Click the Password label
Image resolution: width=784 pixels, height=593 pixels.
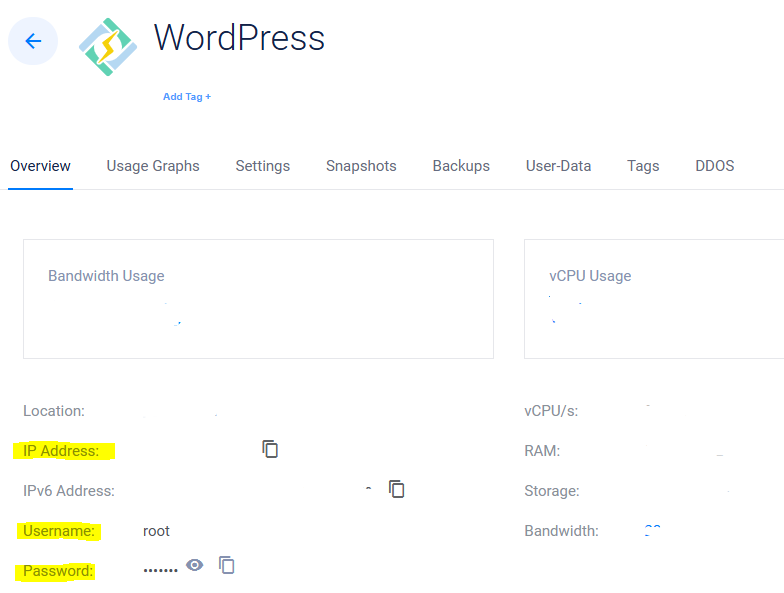(58, 570)
